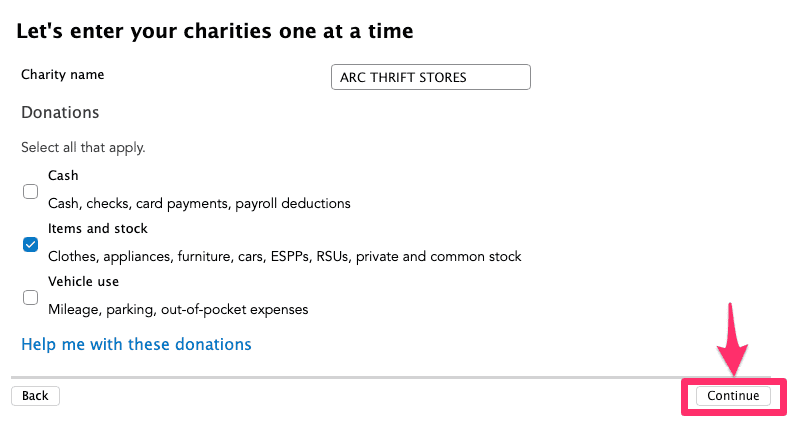Click the Donations section heading
The width and height of the screenshot is (794, 434).
60,112
